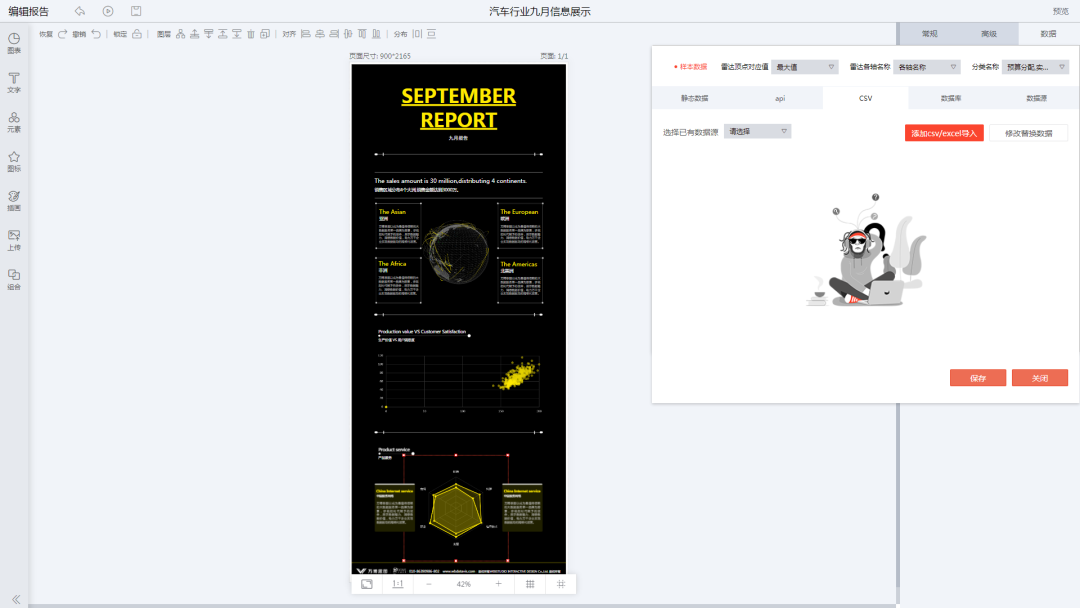Click the duplicate copy icon in toolbar
Screen dimensions: 1080x608
pos(265,34)
